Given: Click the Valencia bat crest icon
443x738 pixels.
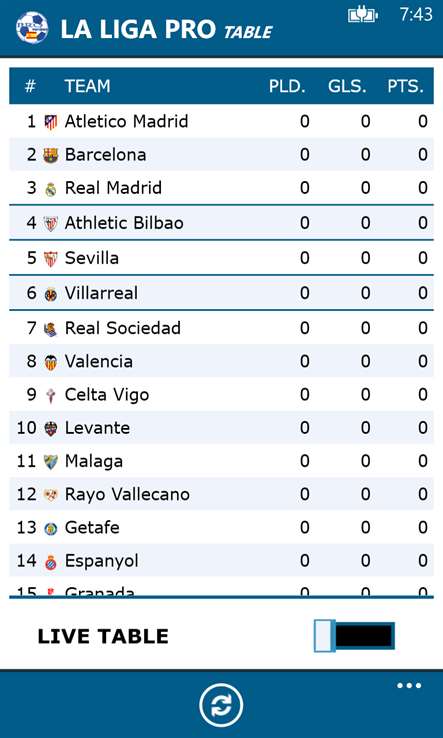Looking at the screenshot, I should (x=50, y=362).
